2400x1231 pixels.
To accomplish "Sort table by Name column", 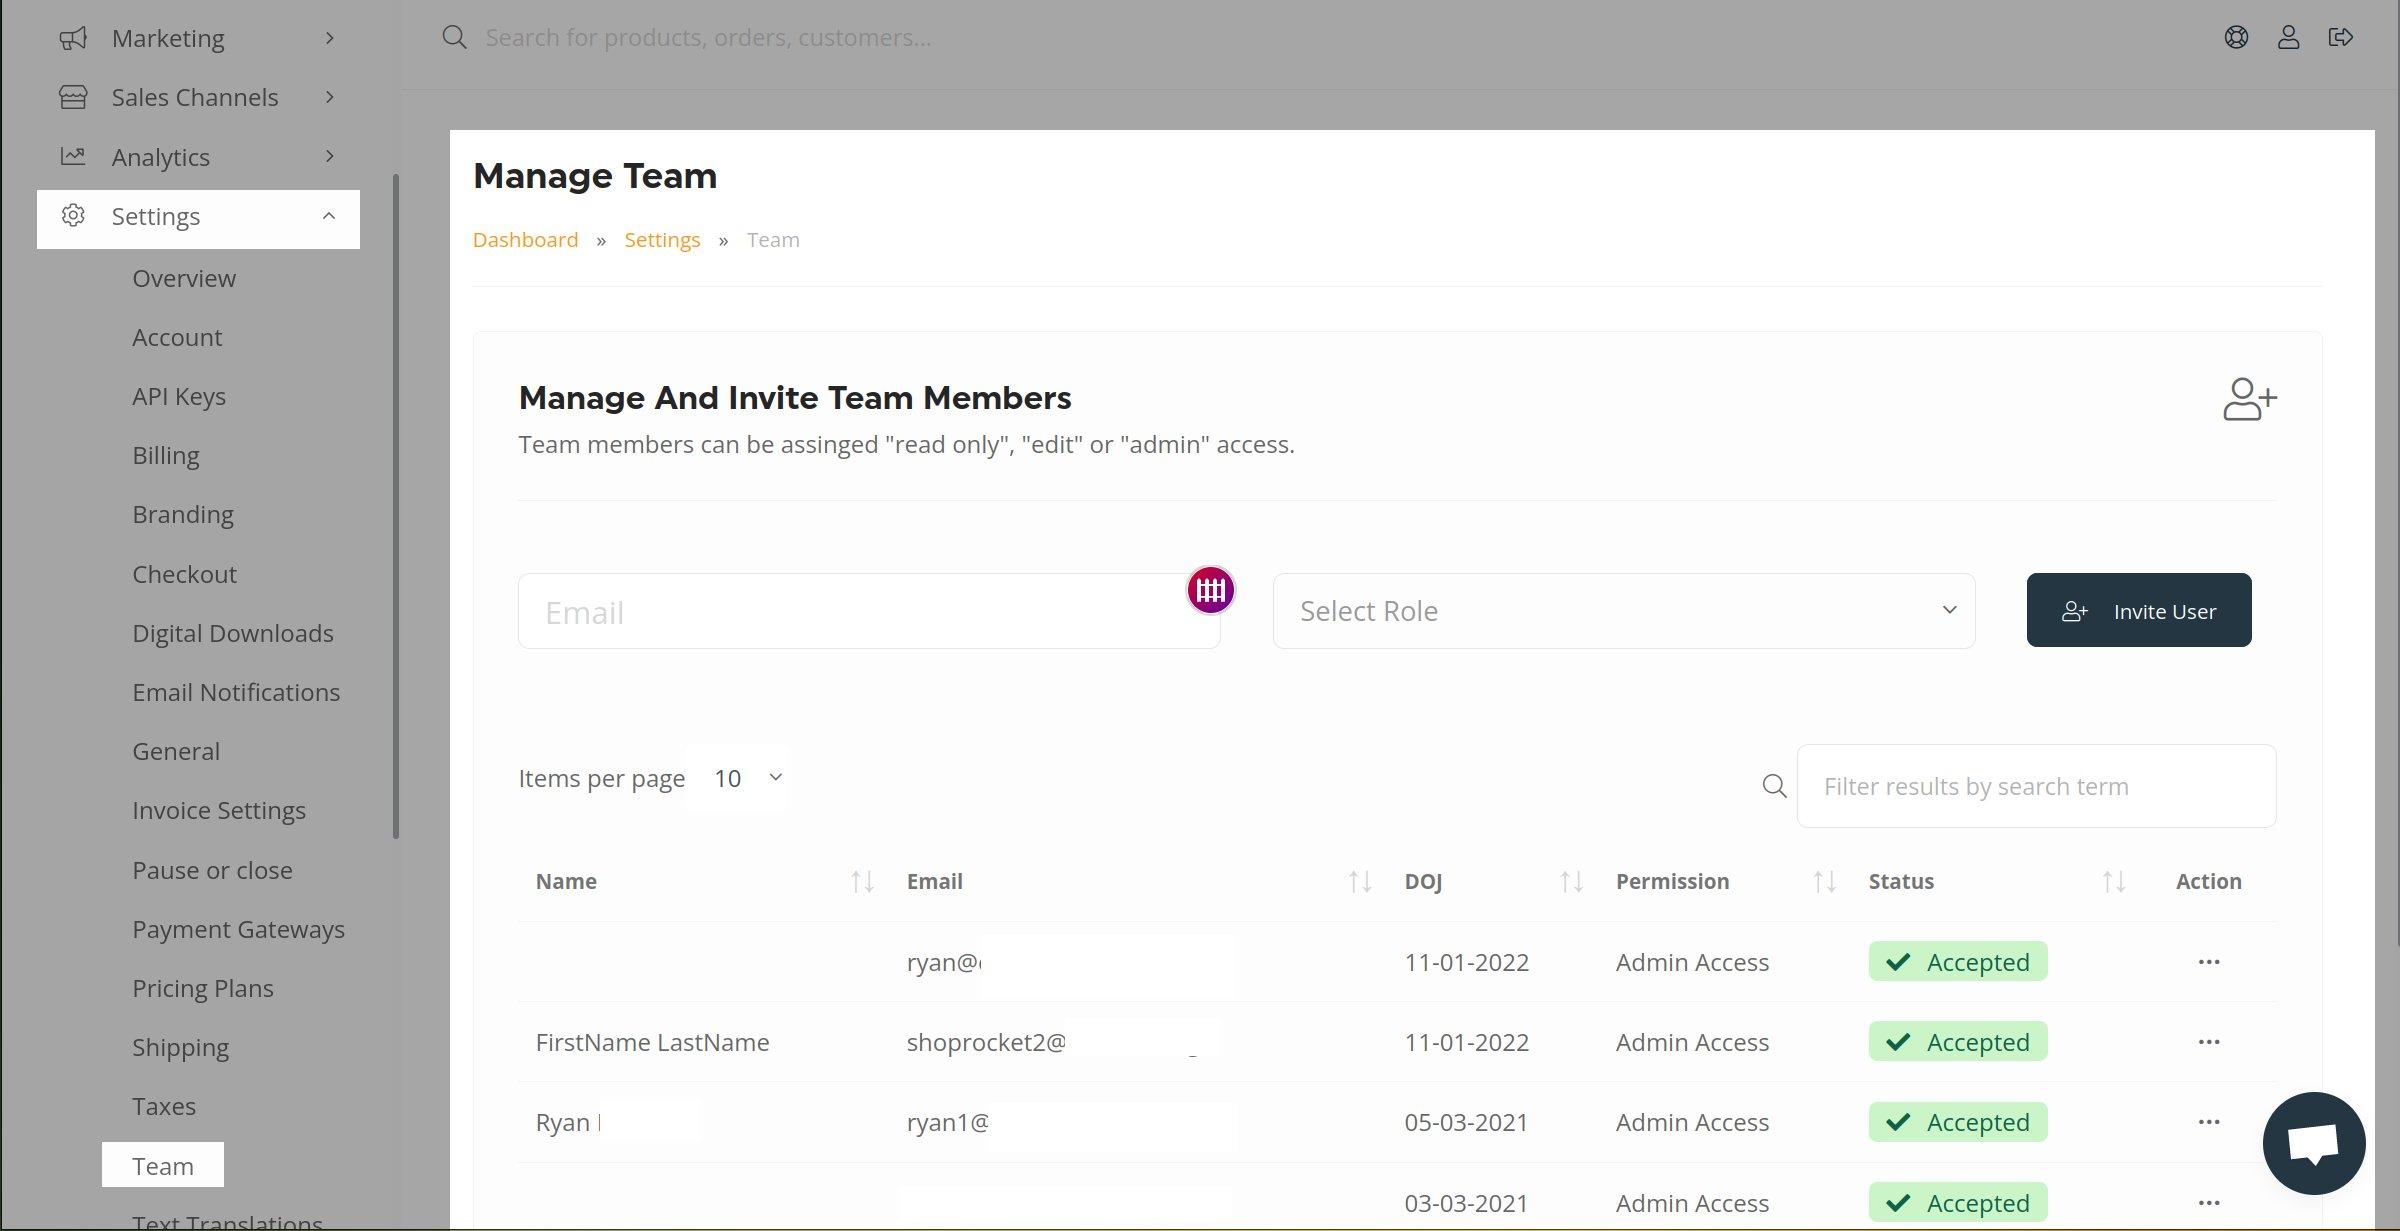I will pyautogui.click(x=862, y=881).
